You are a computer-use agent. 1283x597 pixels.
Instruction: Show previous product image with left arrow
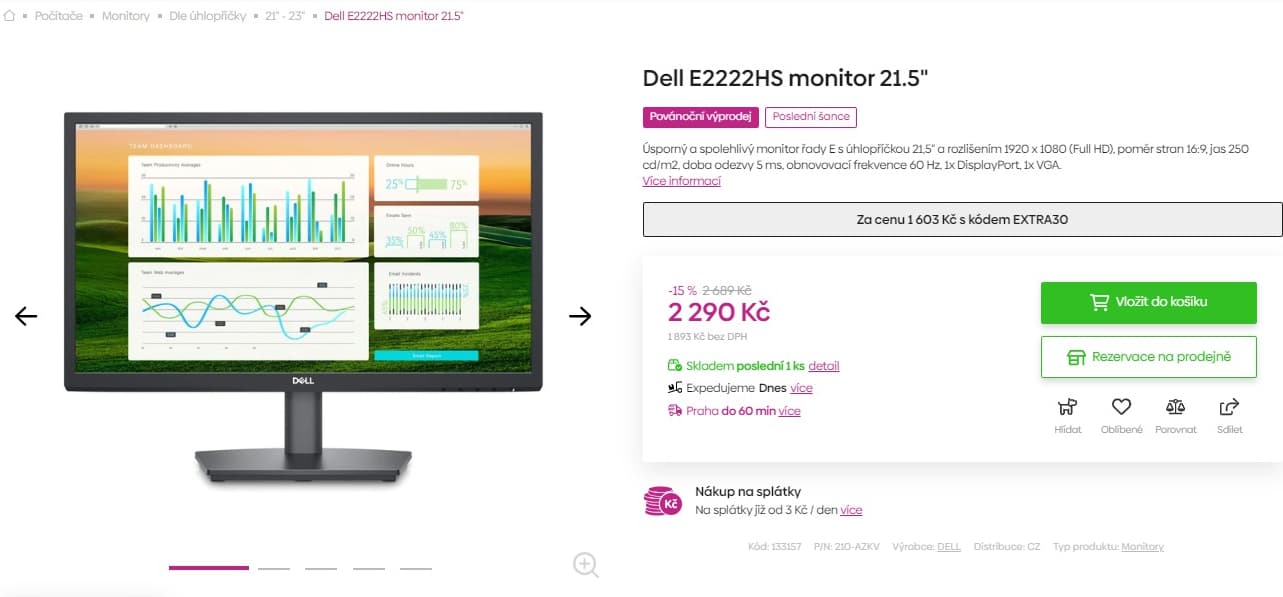[26, 316]
